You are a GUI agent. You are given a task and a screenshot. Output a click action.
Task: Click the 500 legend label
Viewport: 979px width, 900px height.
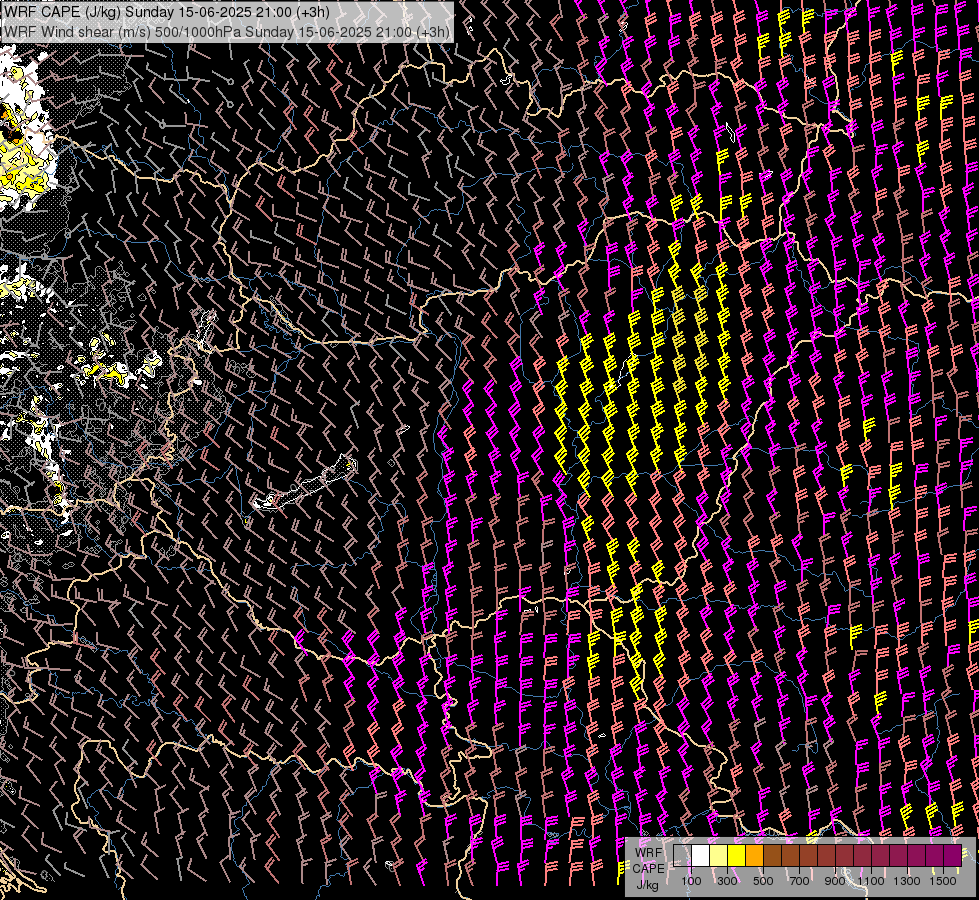tap(763, 881)
